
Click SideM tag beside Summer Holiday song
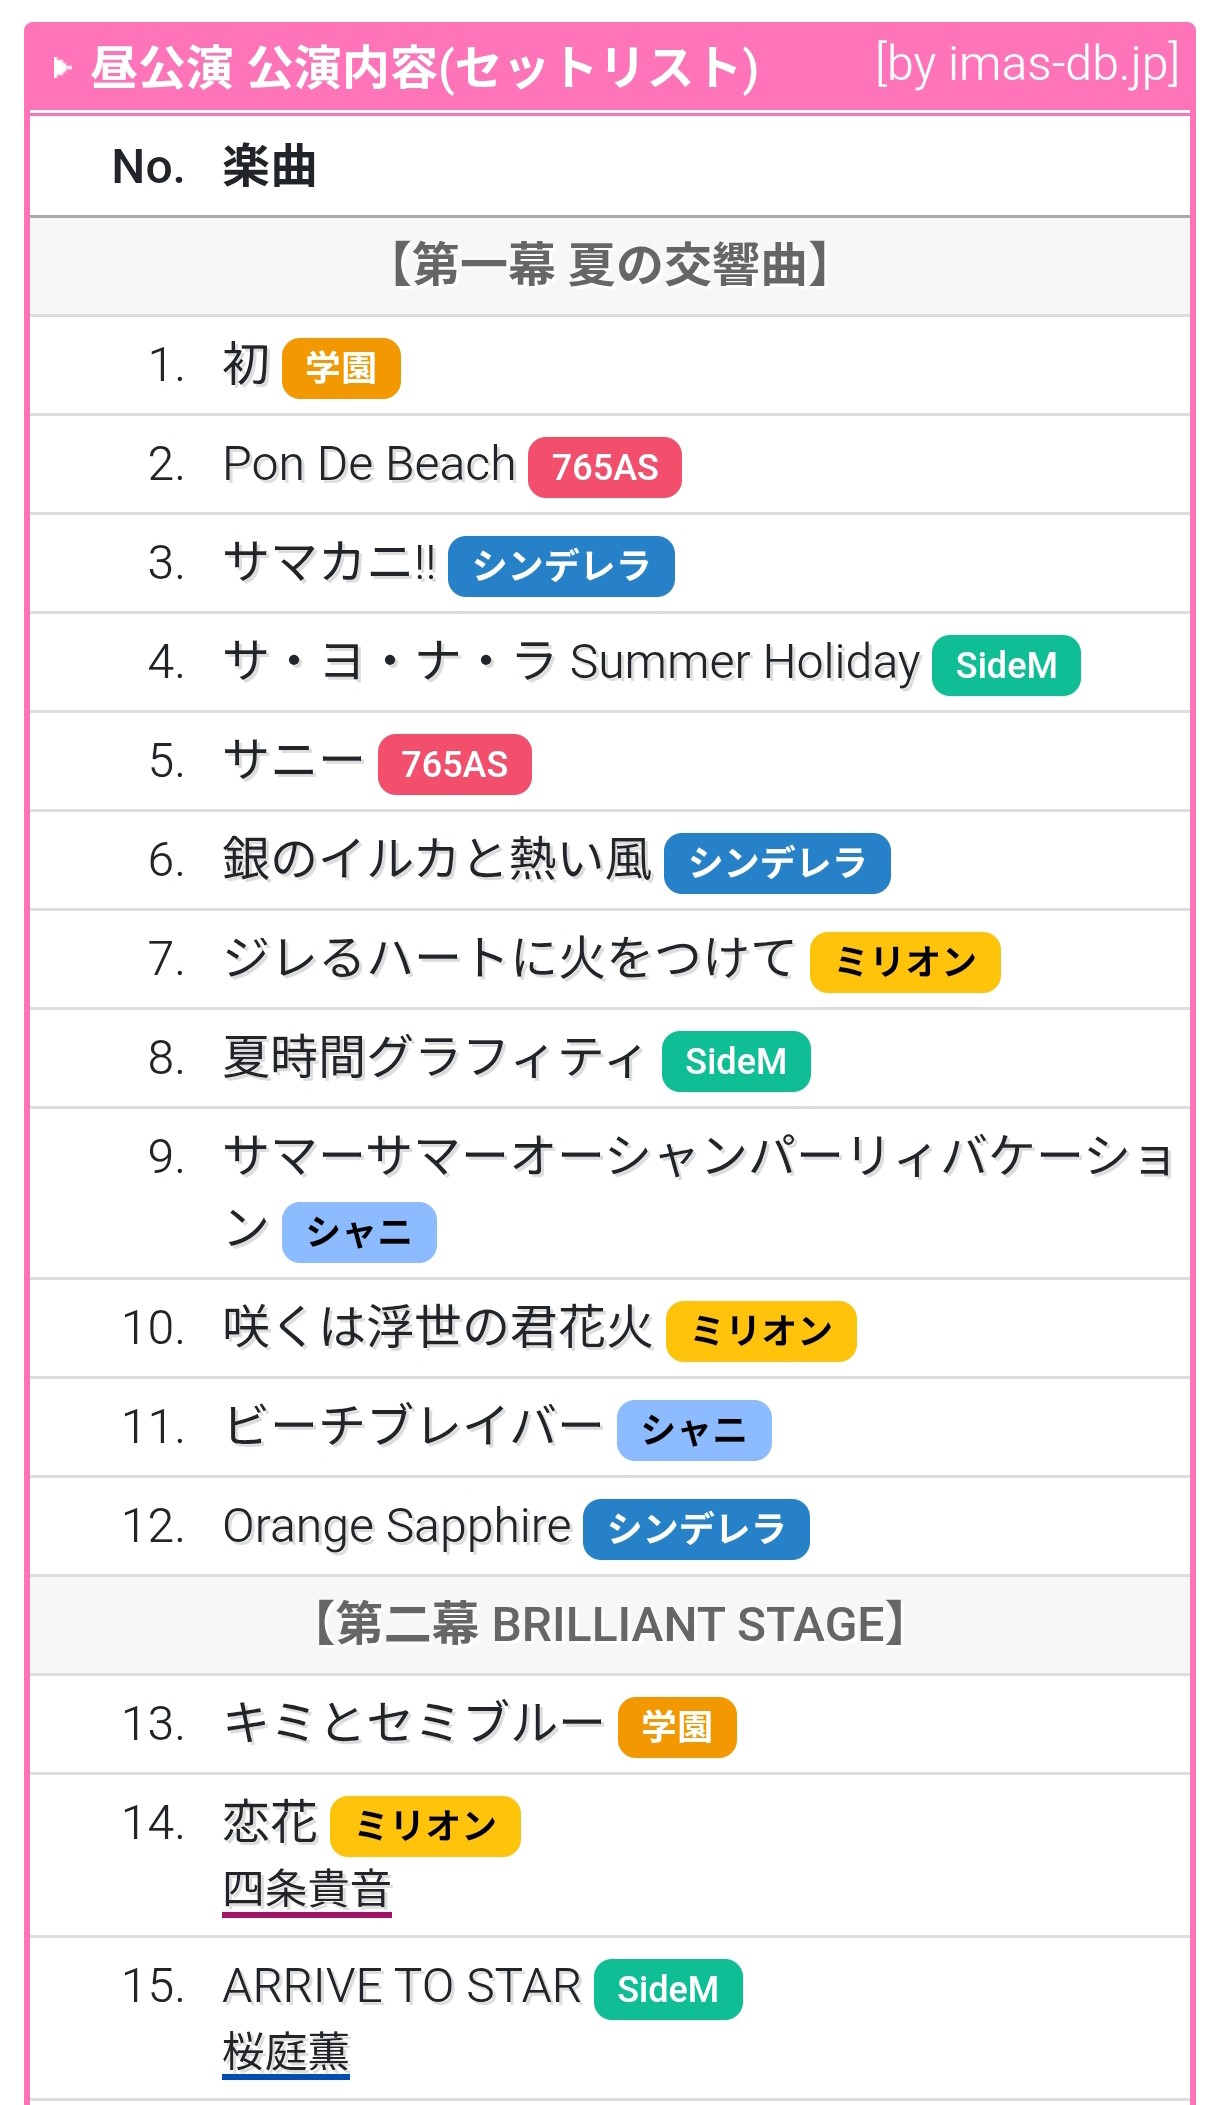coord(1006,665)
